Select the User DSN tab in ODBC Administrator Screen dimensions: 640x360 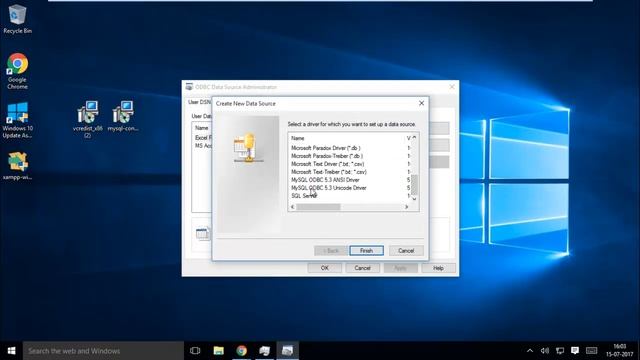tap(199, 102)
